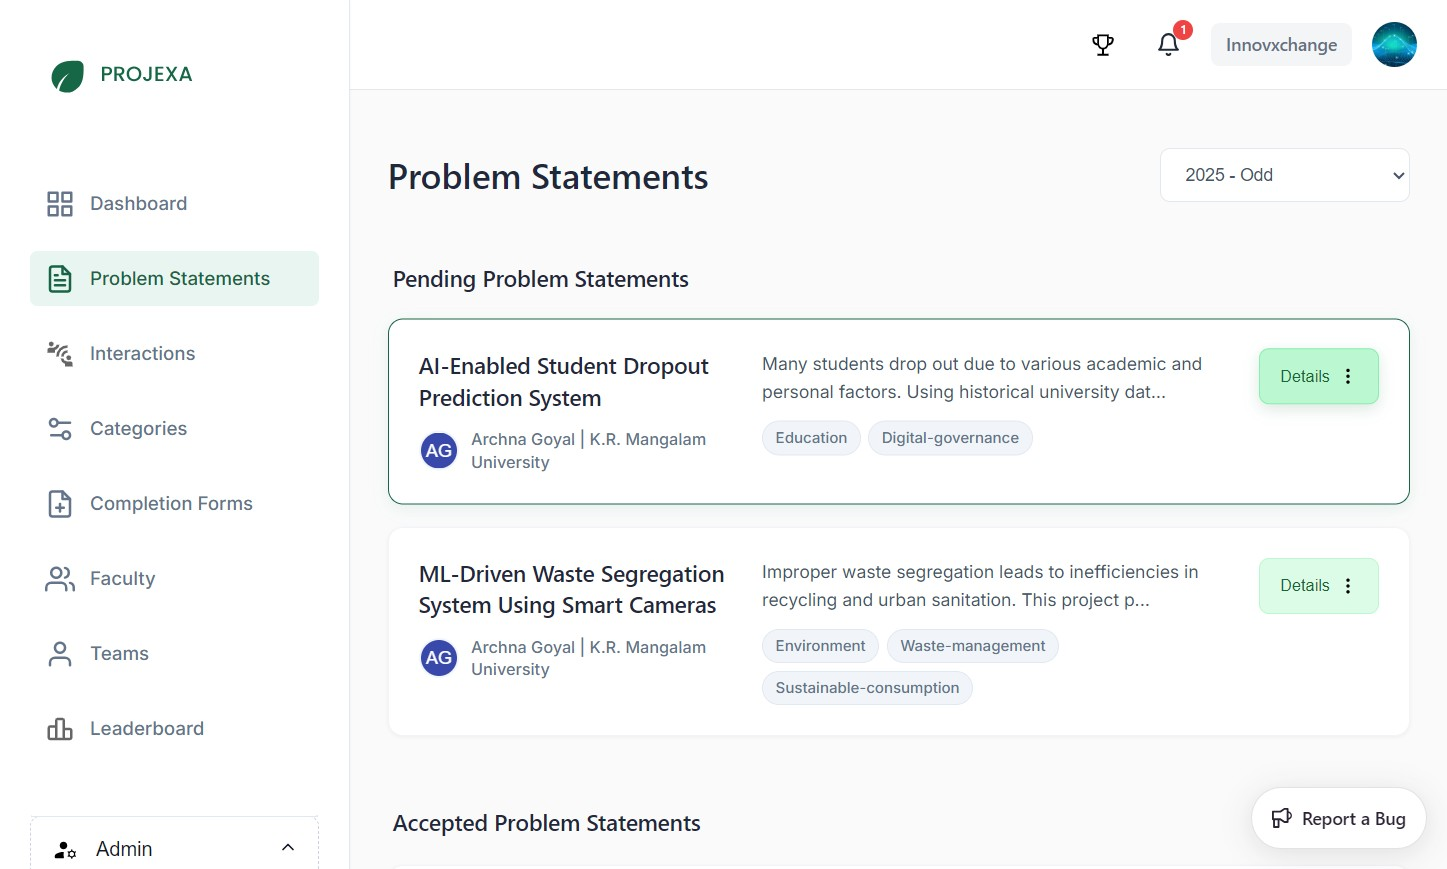Viewport: 1447px width, 869px height.
Task: Open Completion Forms section
Action: (59, 503)
